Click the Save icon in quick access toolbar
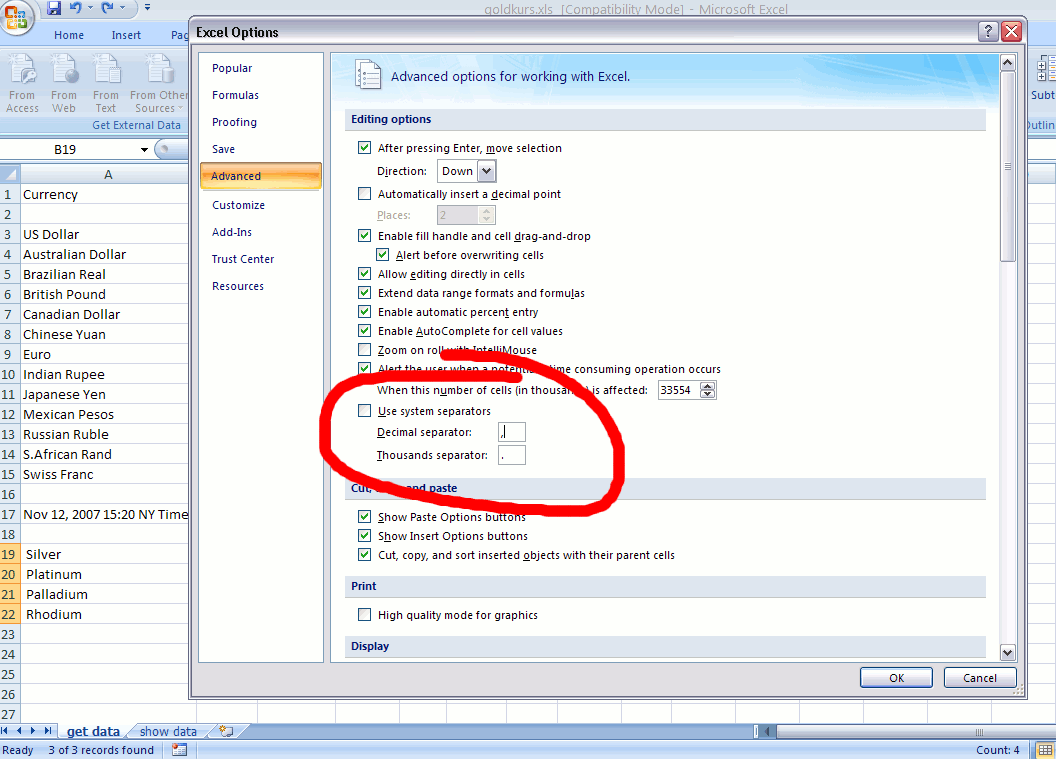Viewport: 1056px width, 759px height. pos(54,8)
